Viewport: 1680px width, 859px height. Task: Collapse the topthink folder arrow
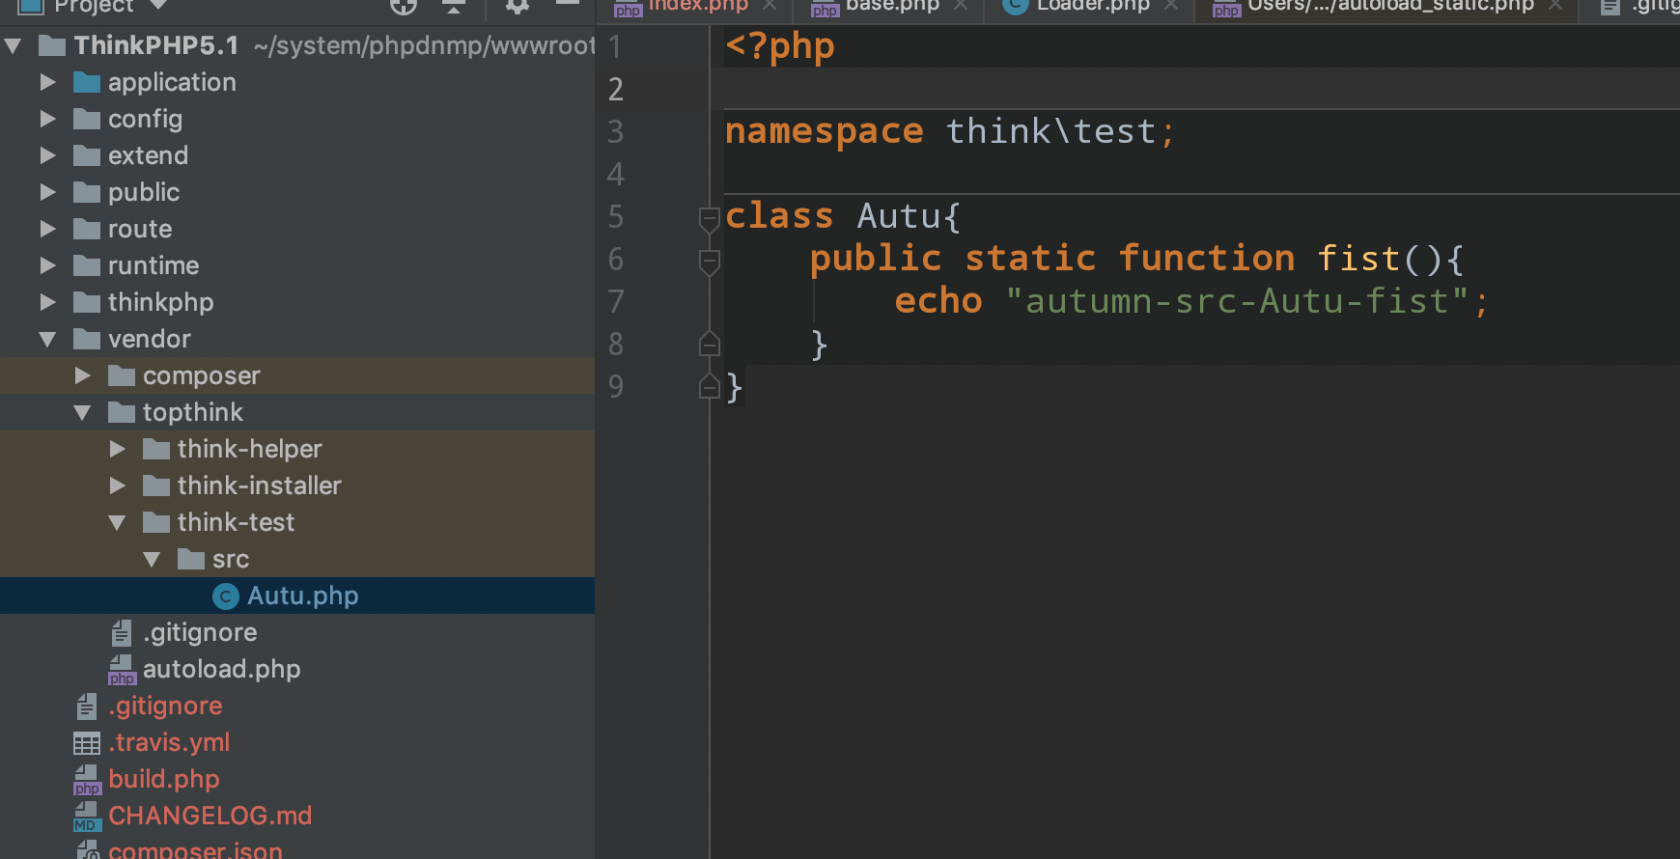point(82,412)
